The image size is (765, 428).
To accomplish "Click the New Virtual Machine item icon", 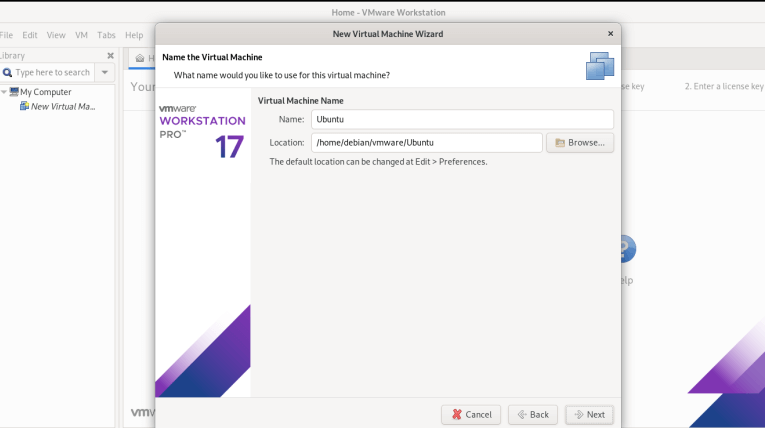I will [24, 106].
